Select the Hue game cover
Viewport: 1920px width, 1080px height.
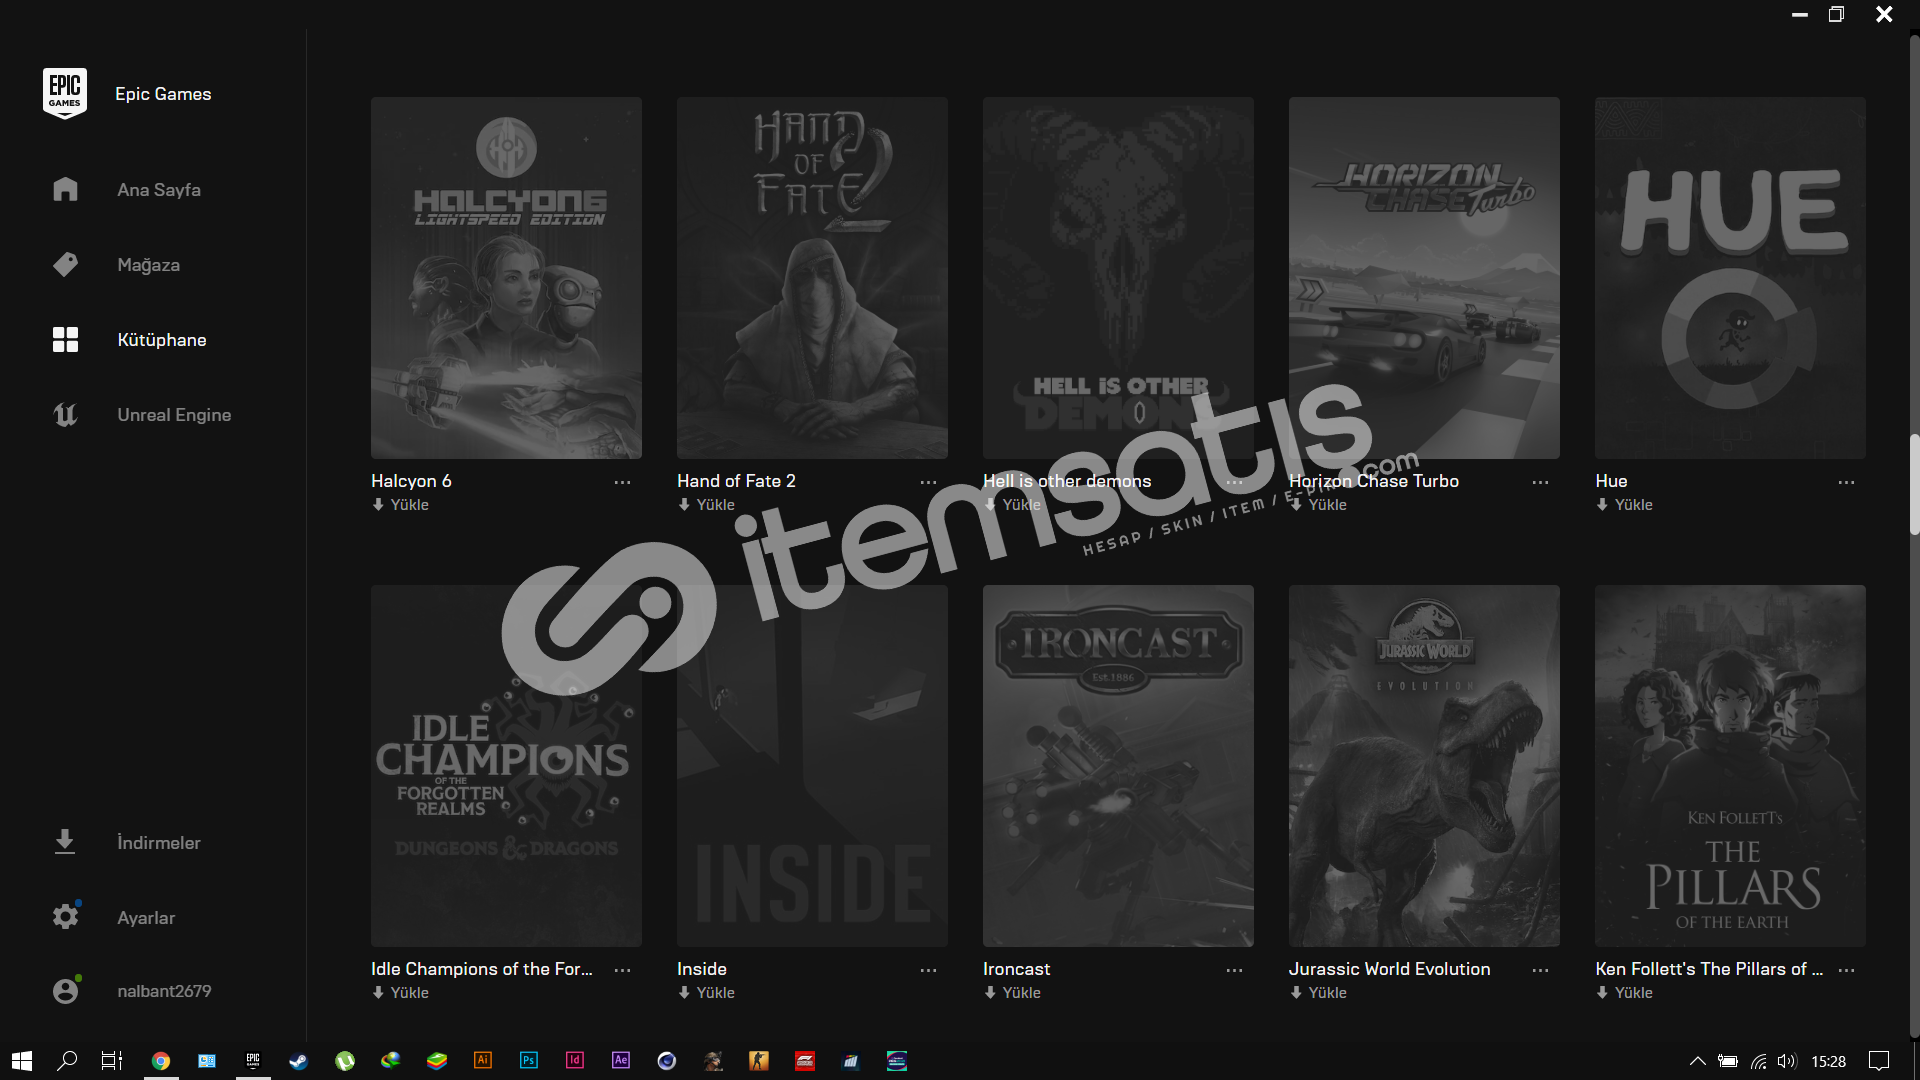tap(1730, 278)
